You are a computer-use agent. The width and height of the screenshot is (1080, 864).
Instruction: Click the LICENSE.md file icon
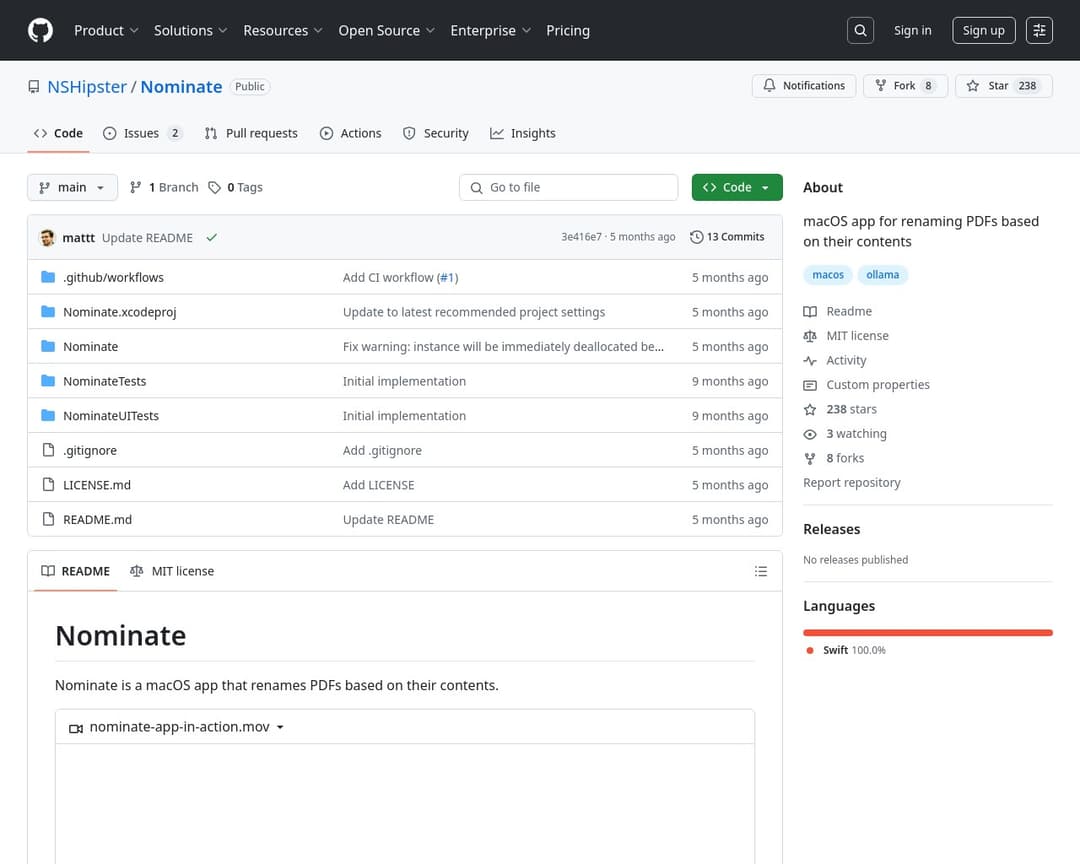pos(48,484)
